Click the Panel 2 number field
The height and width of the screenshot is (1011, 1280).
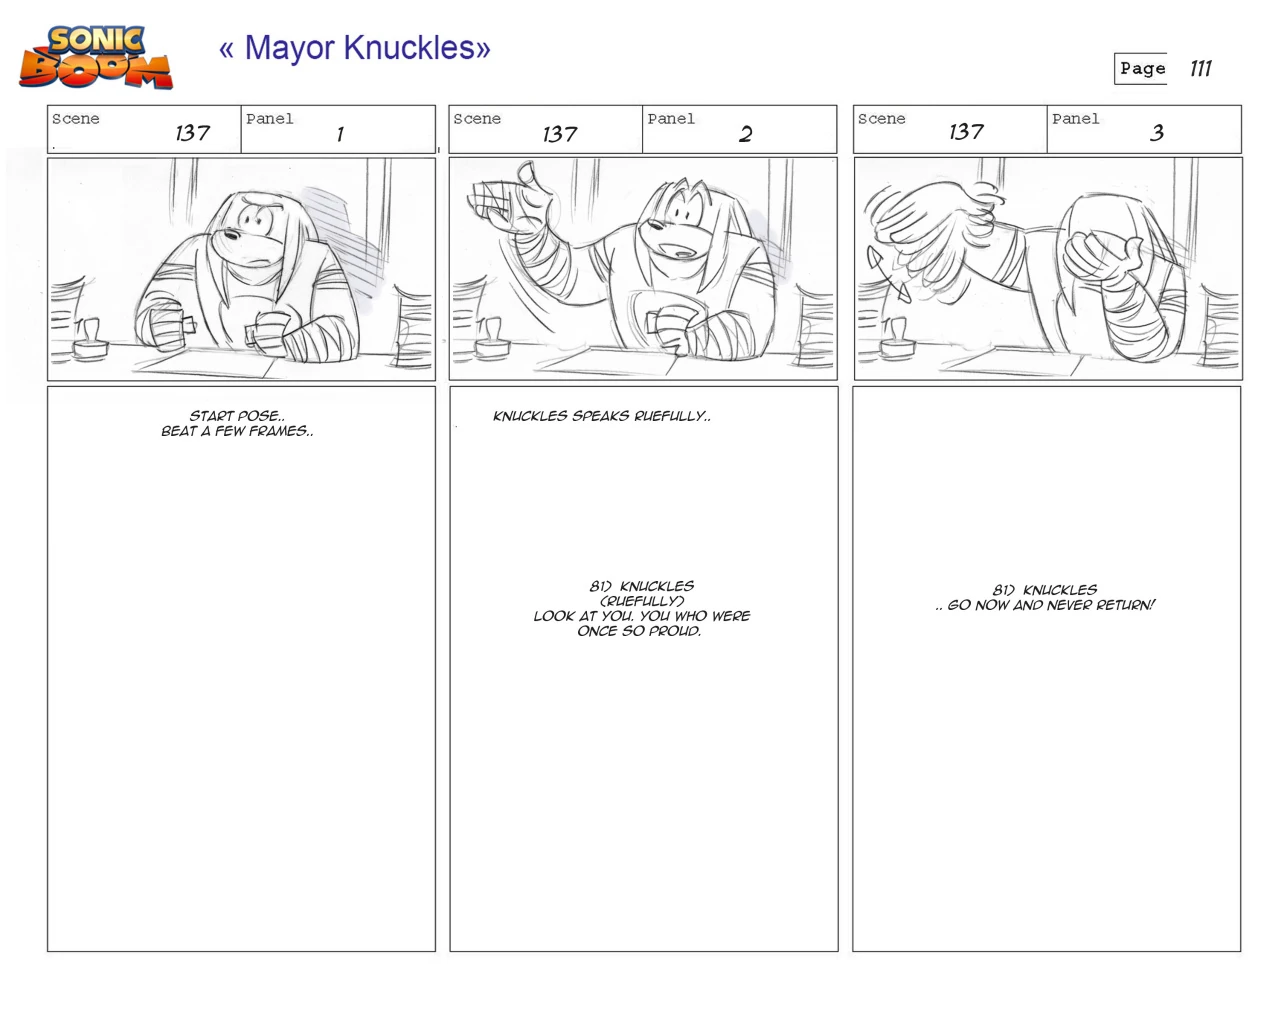740,129
